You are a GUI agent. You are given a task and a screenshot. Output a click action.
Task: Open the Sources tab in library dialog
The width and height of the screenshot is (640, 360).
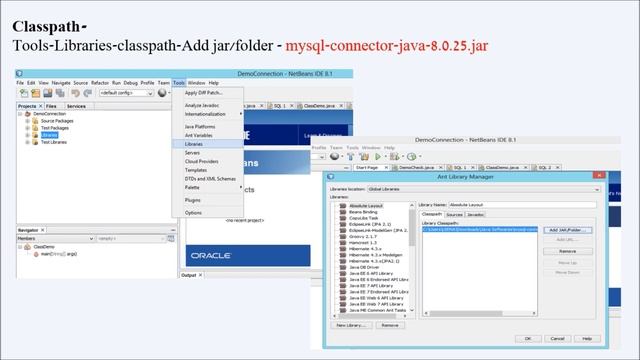pos(454,215)
